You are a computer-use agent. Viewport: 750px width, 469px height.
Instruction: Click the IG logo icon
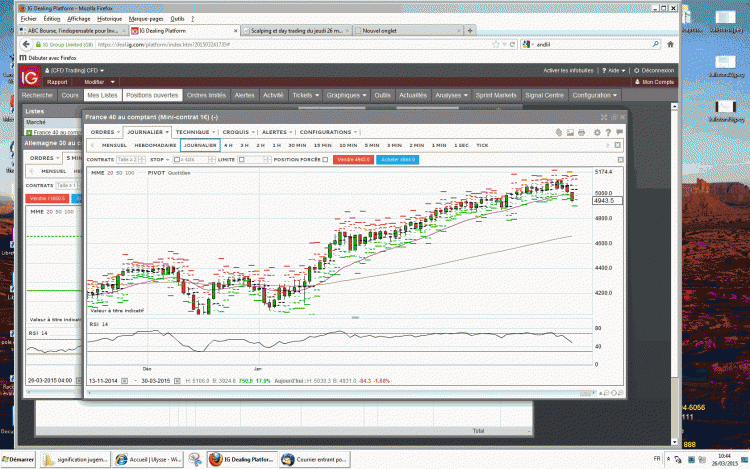30,76
